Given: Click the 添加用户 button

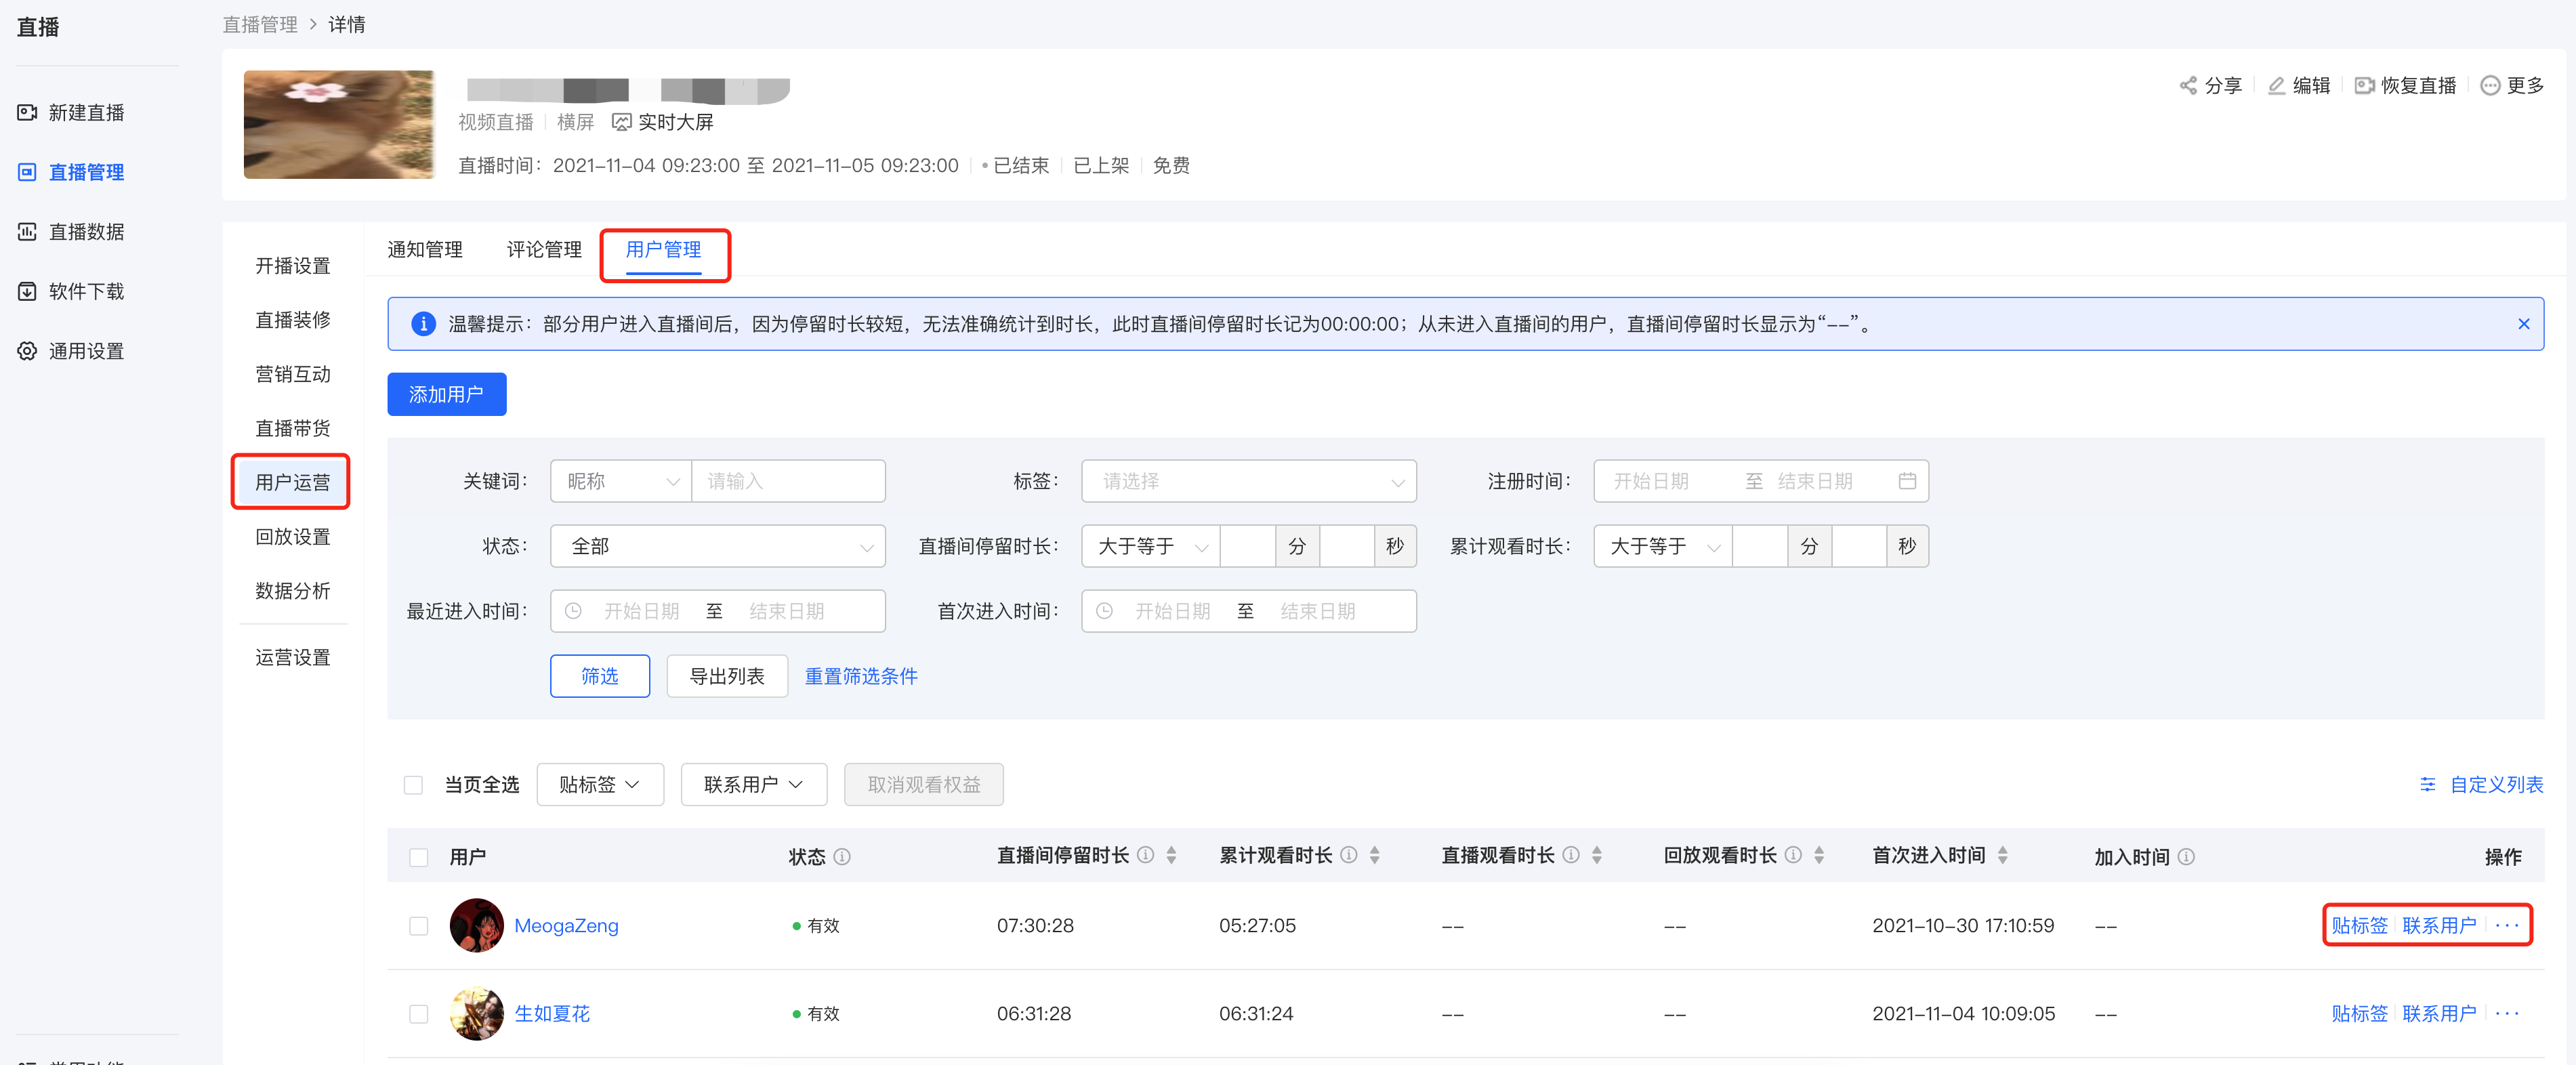Looking at the screenshot, I should click(447, 395).
